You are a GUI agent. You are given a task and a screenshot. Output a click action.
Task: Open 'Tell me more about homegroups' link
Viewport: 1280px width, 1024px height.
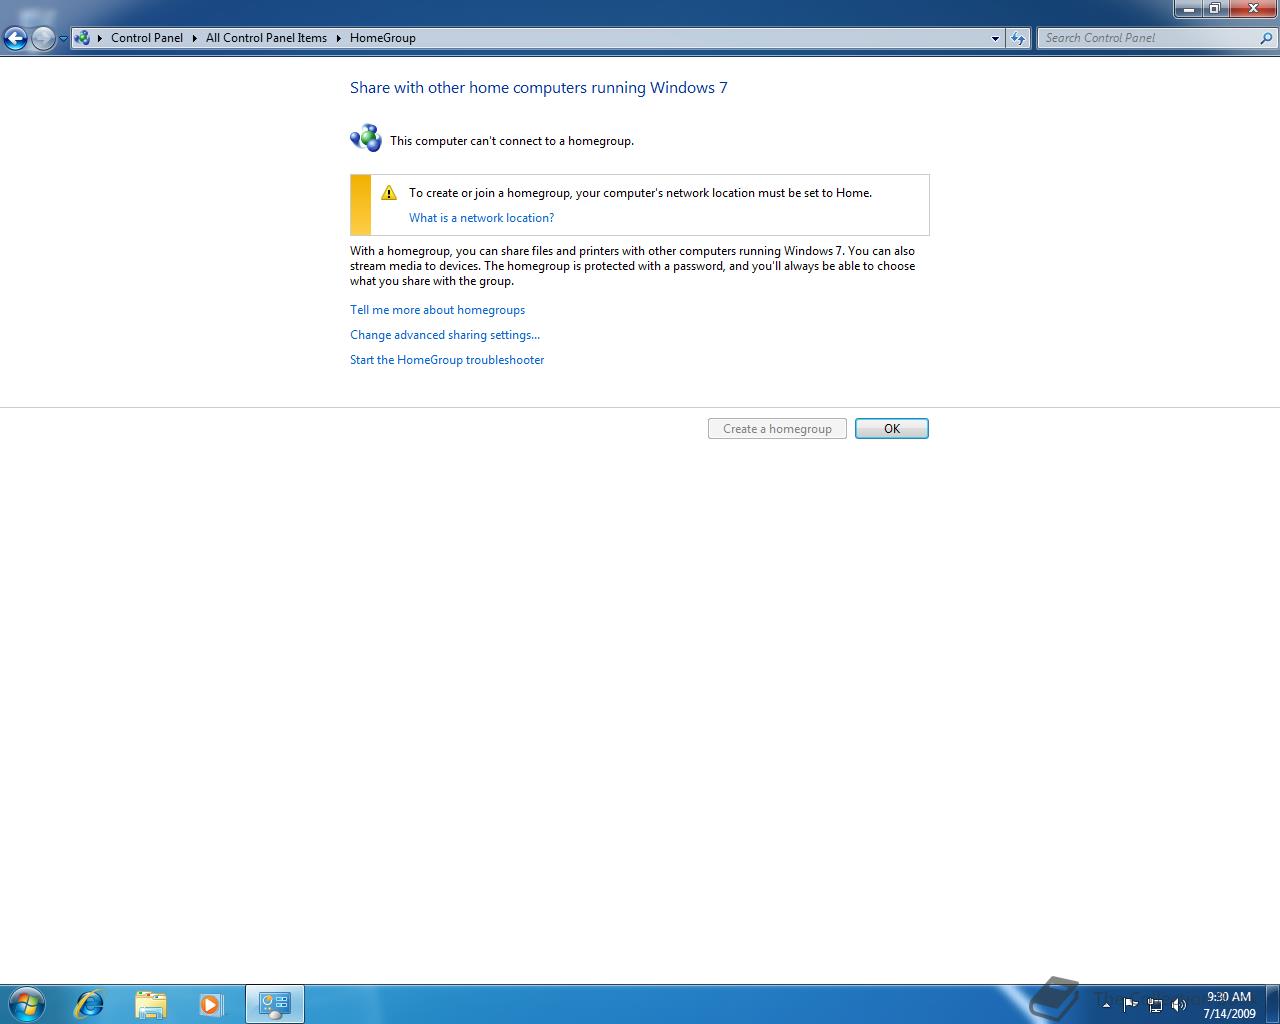437,310
